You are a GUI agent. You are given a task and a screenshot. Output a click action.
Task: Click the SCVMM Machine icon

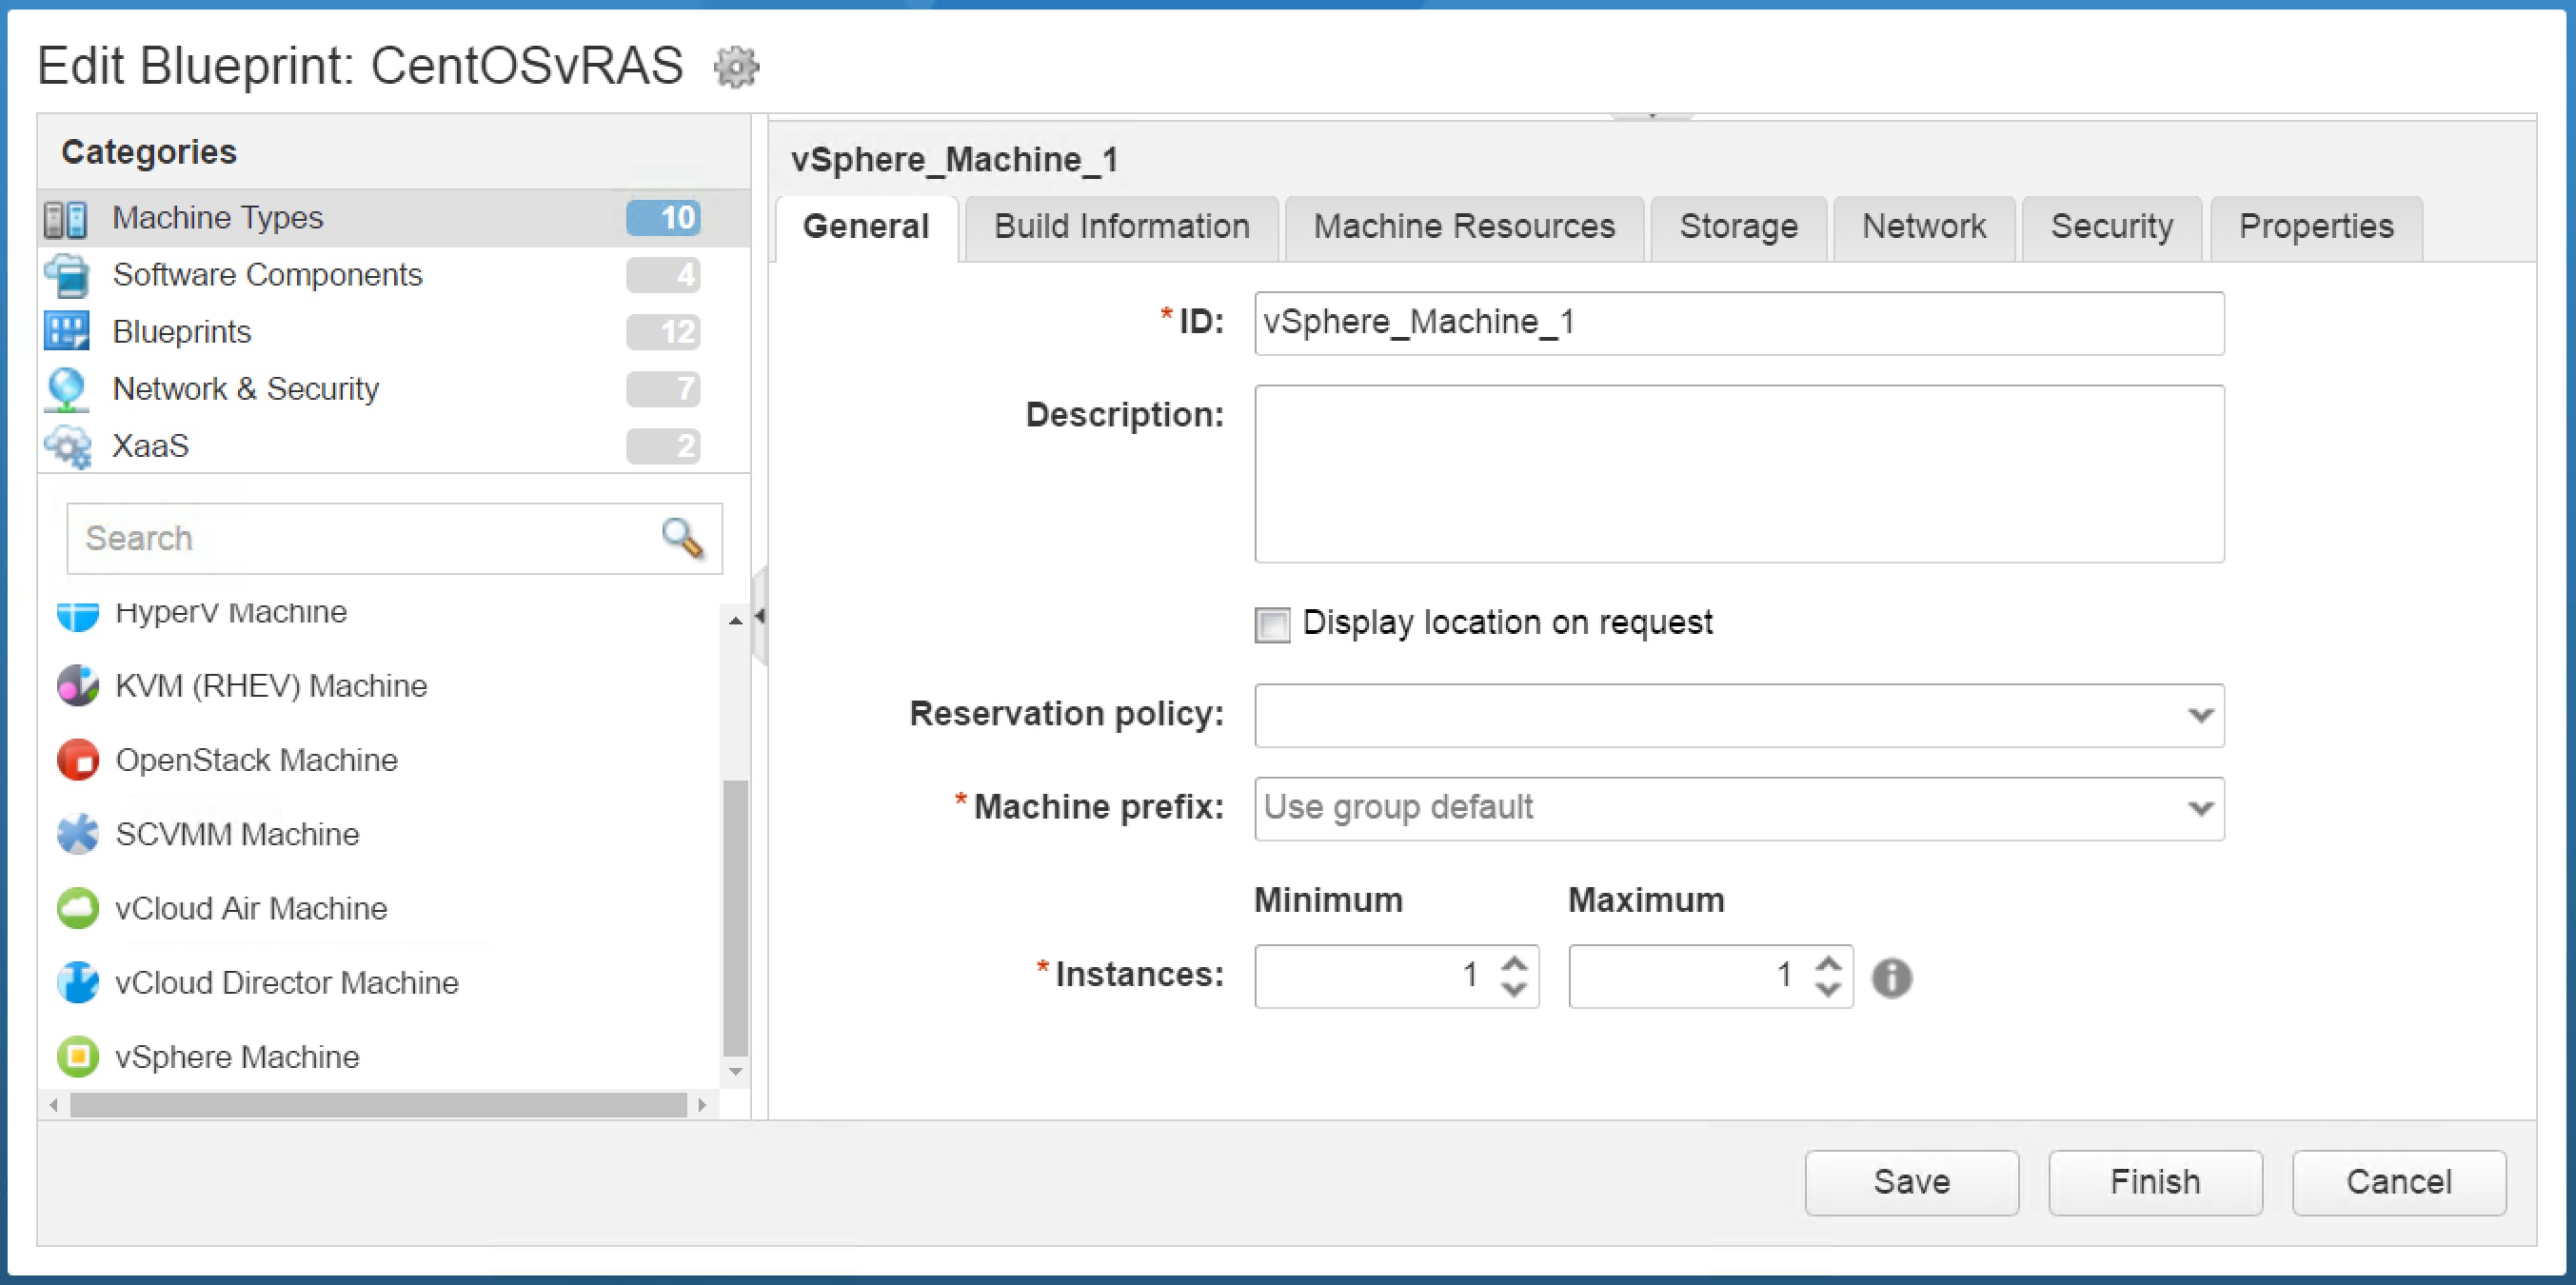[x=78, y=834]
